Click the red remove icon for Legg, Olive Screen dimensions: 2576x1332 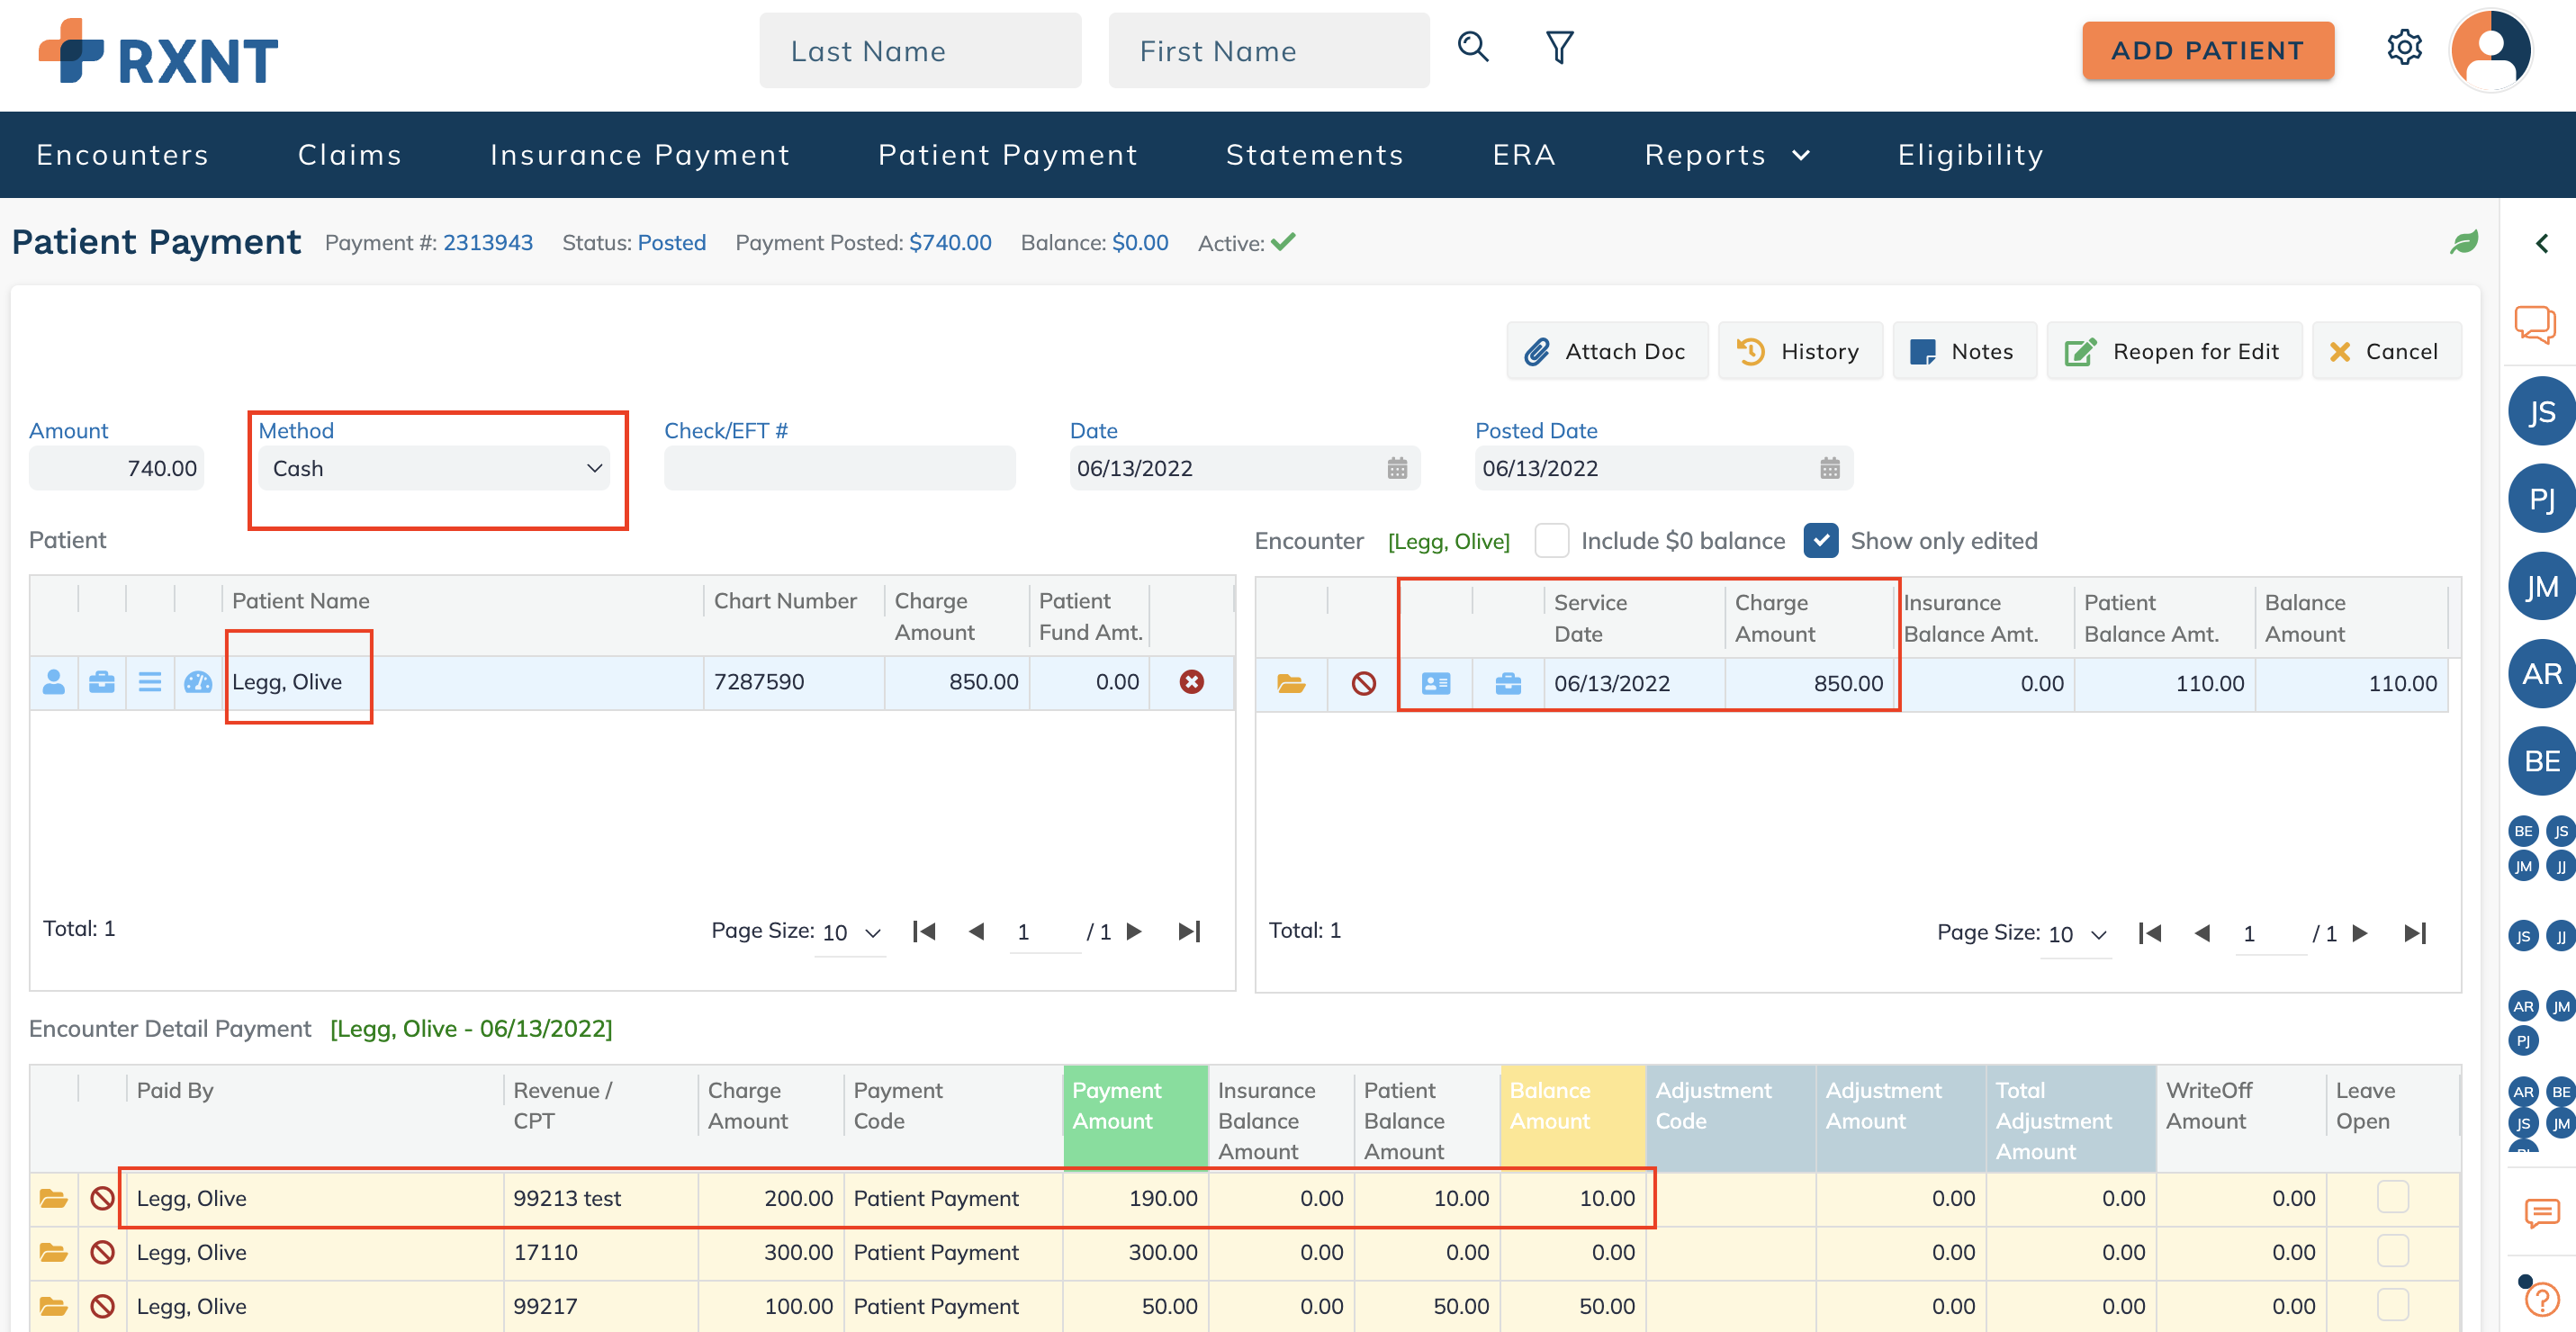(1191, 682)
